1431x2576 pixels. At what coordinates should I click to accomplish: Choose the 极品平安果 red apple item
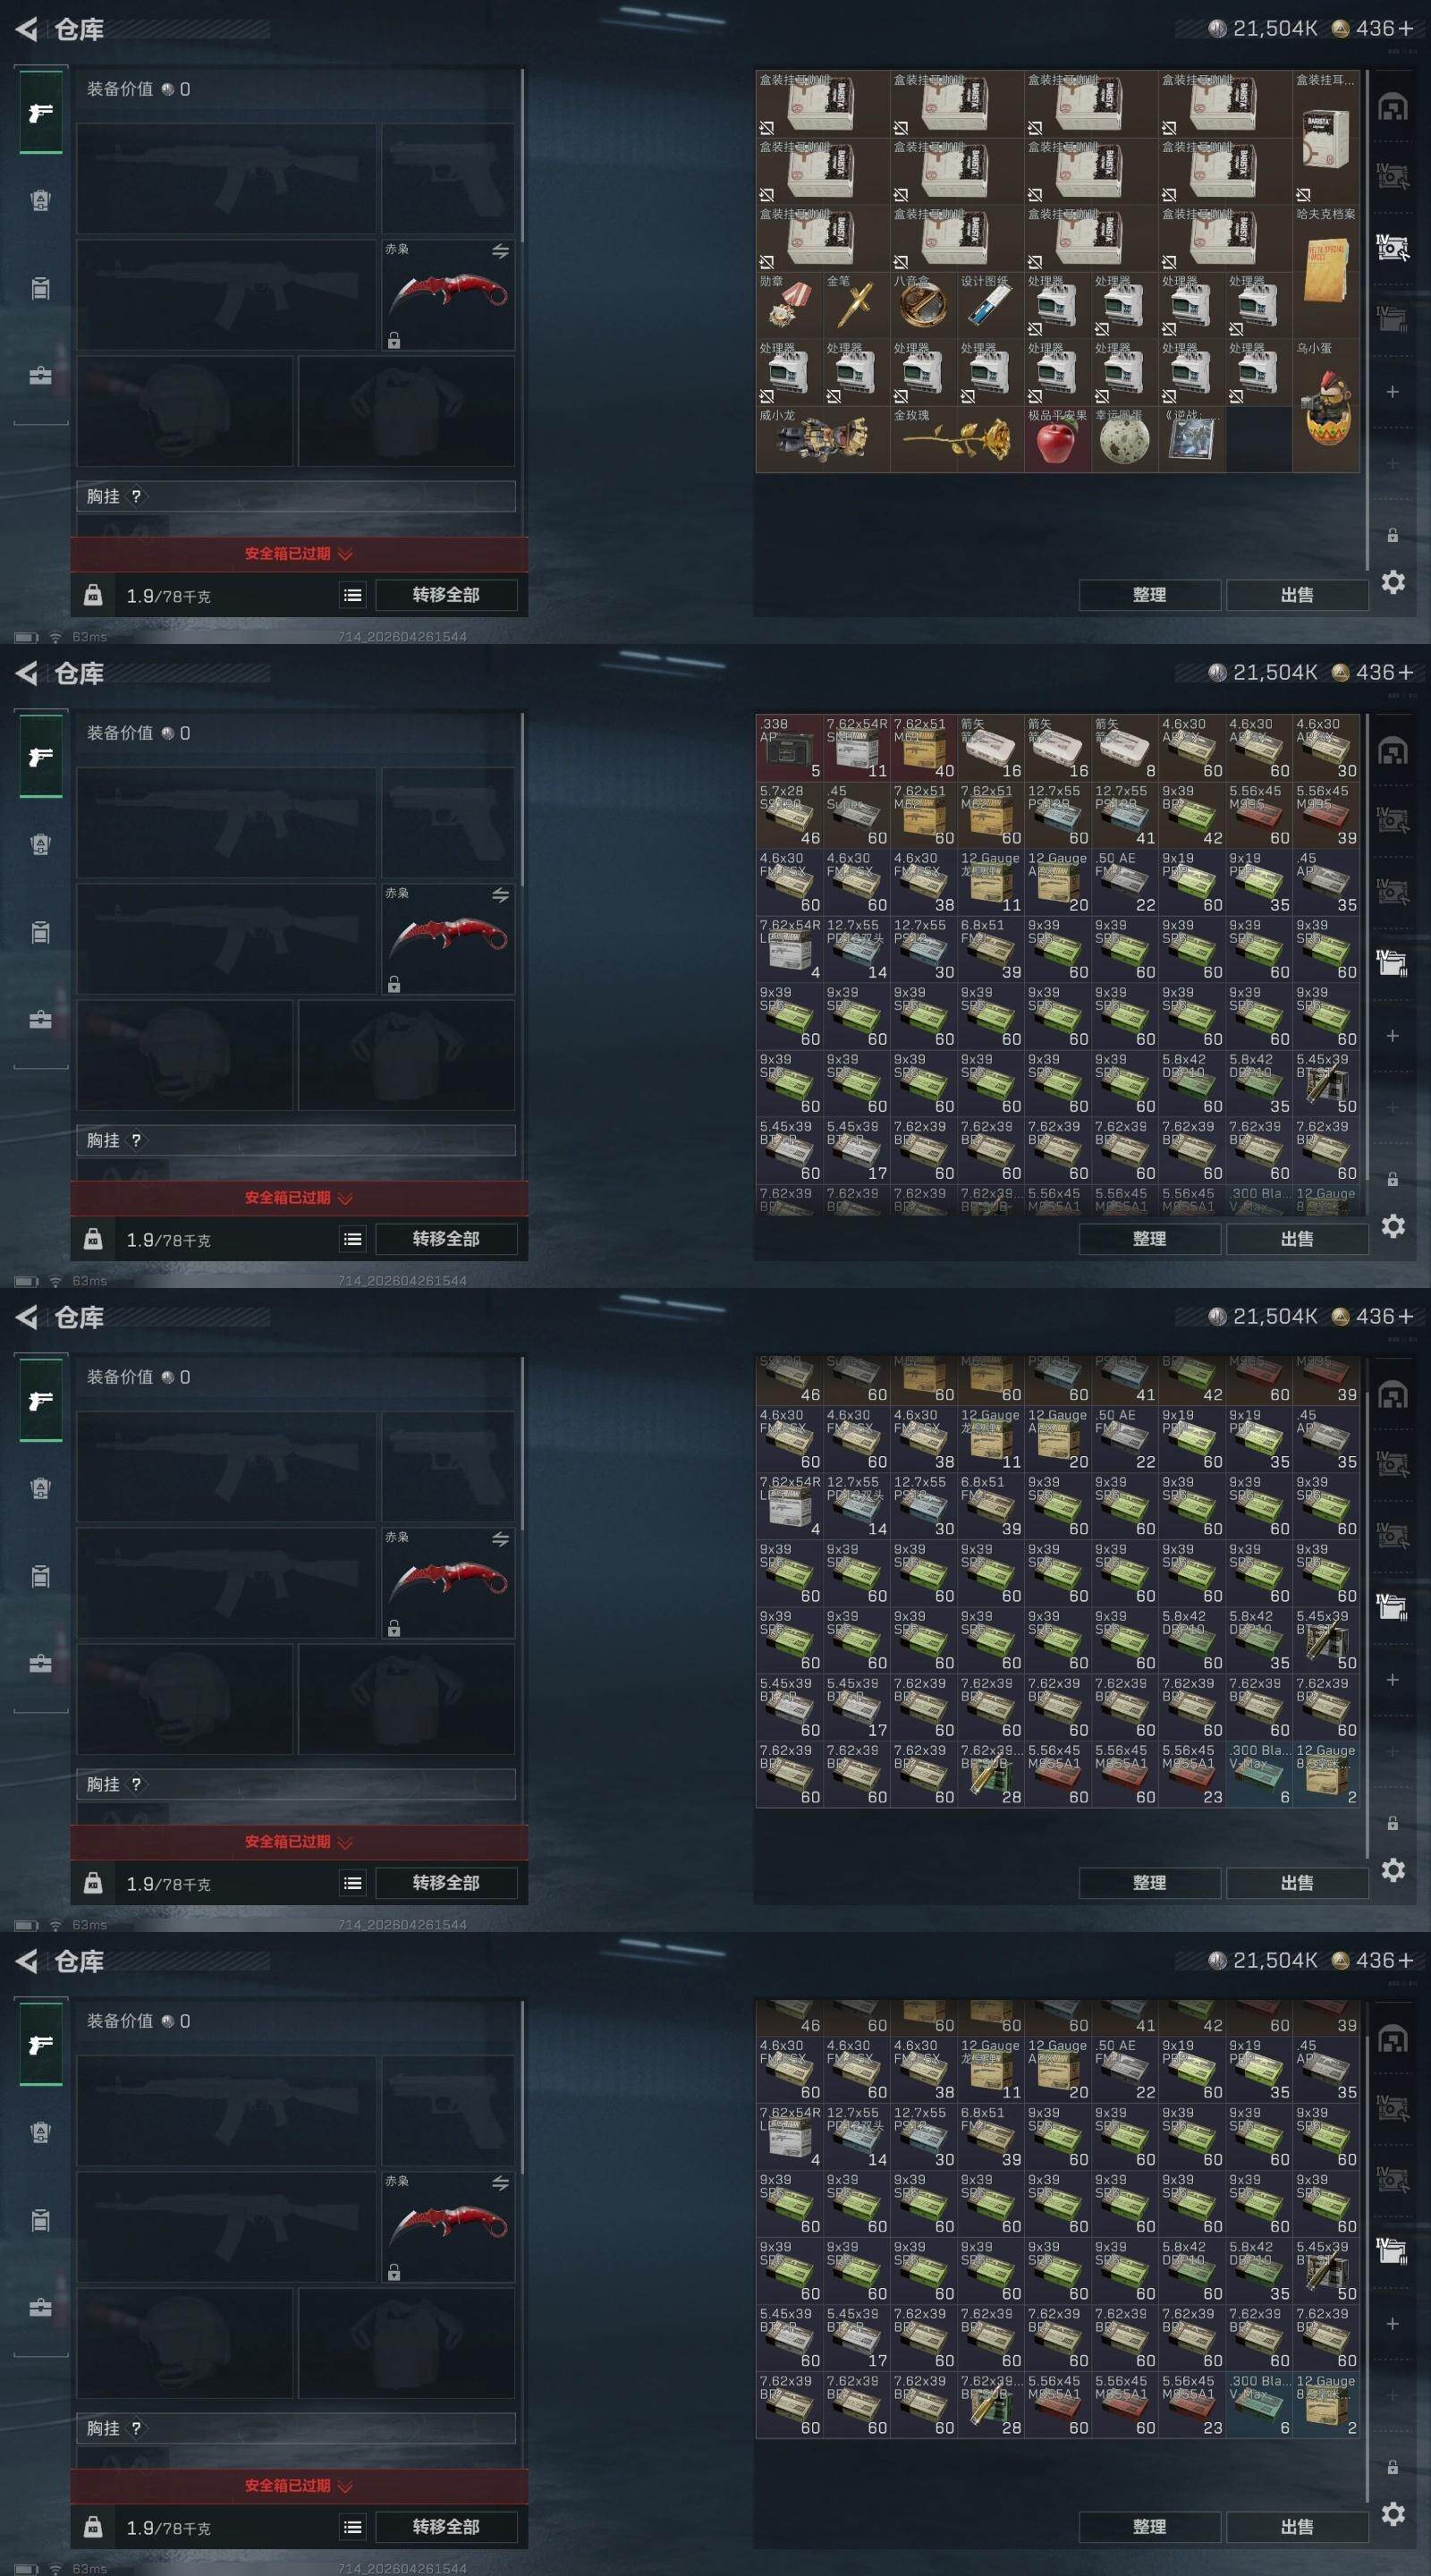pos(1057,439)
